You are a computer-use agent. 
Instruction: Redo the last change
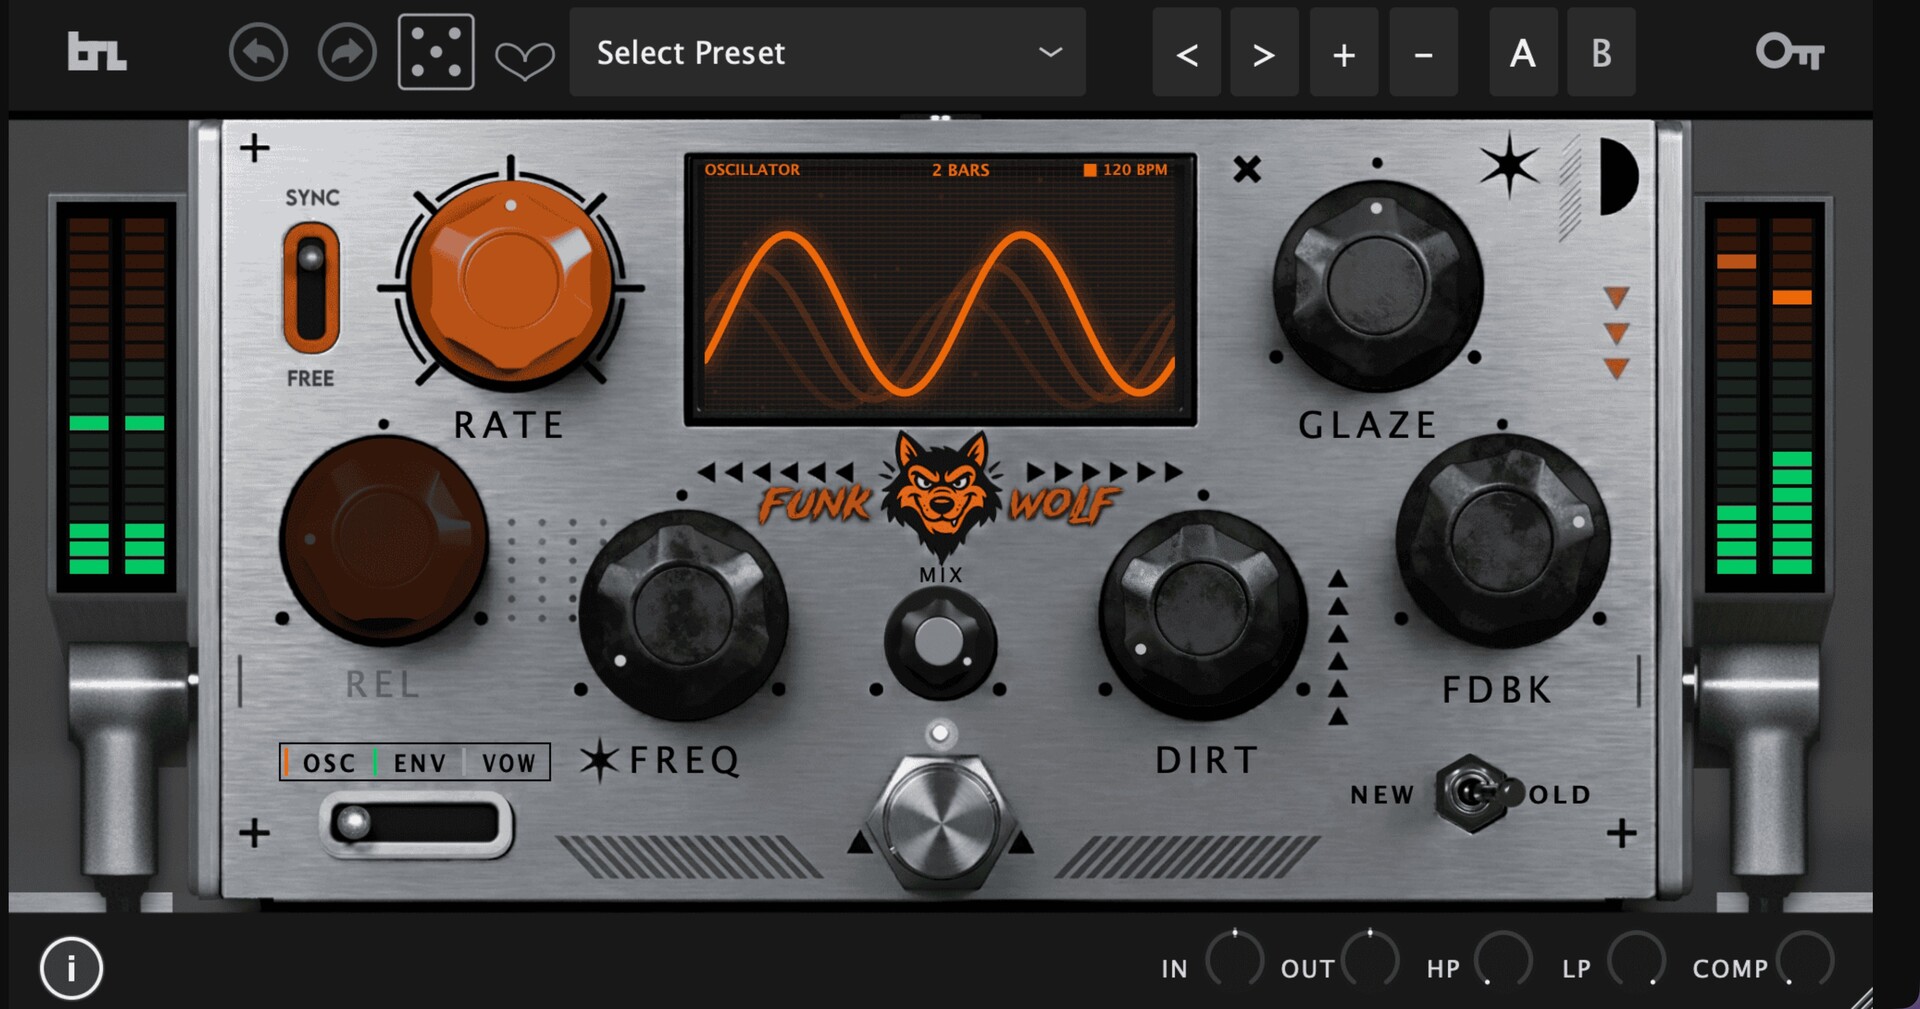click(344, 52)
